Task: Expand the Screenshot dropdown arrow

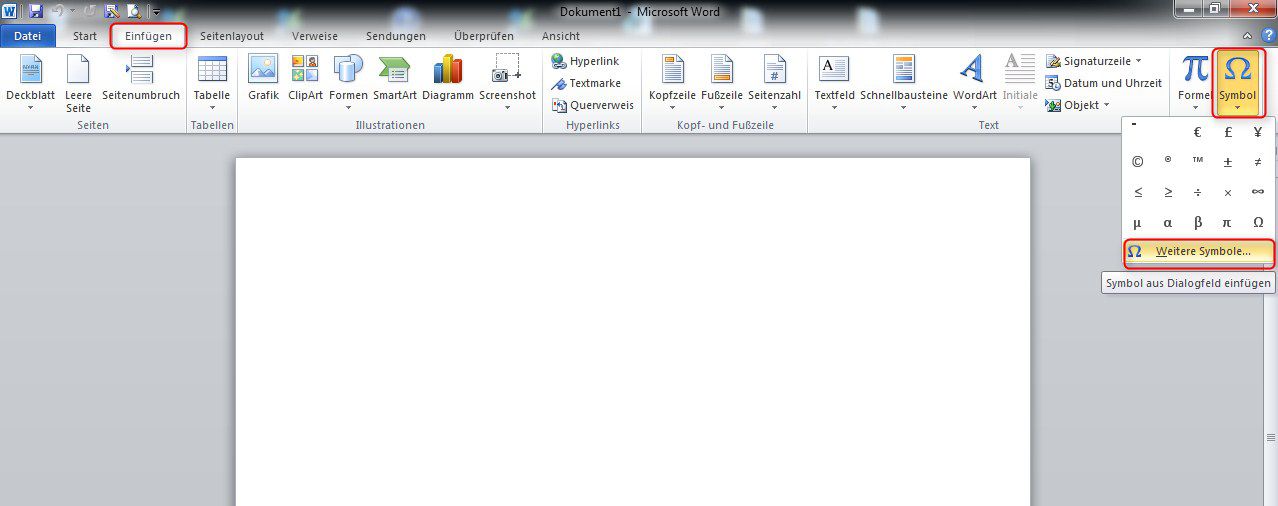Action: coord(507,108)
